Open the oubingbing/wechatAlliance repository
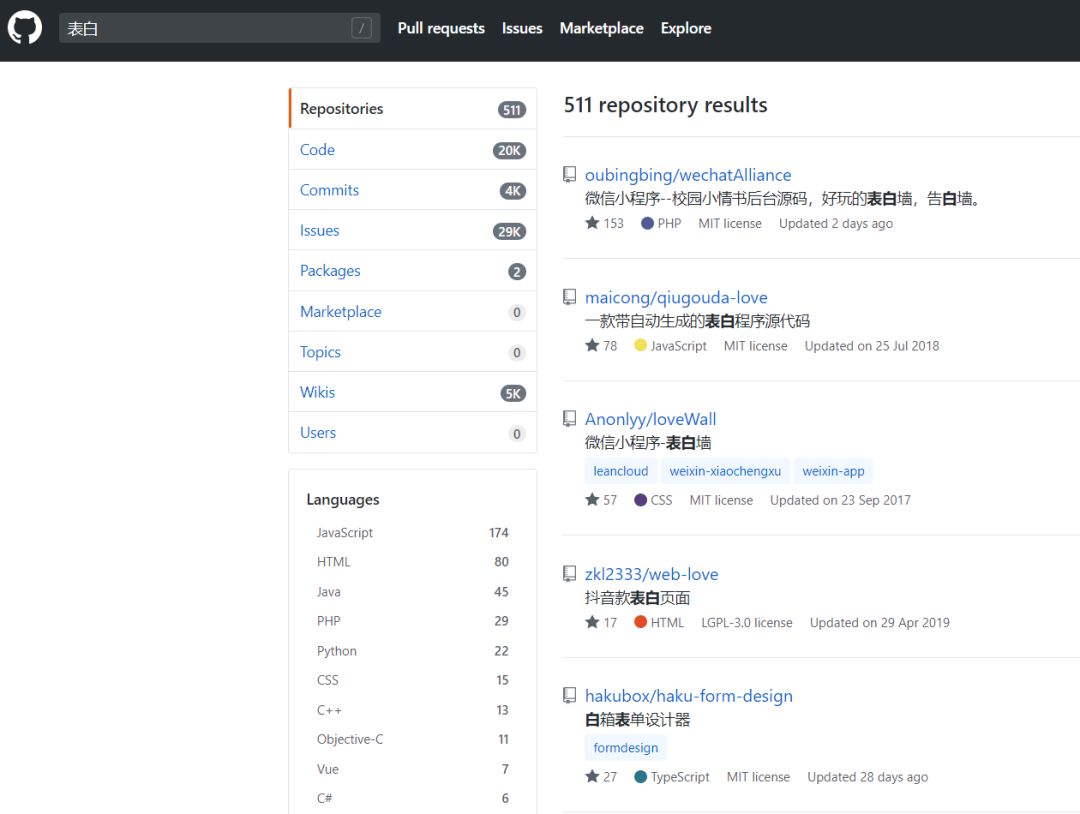 (688, 175)
